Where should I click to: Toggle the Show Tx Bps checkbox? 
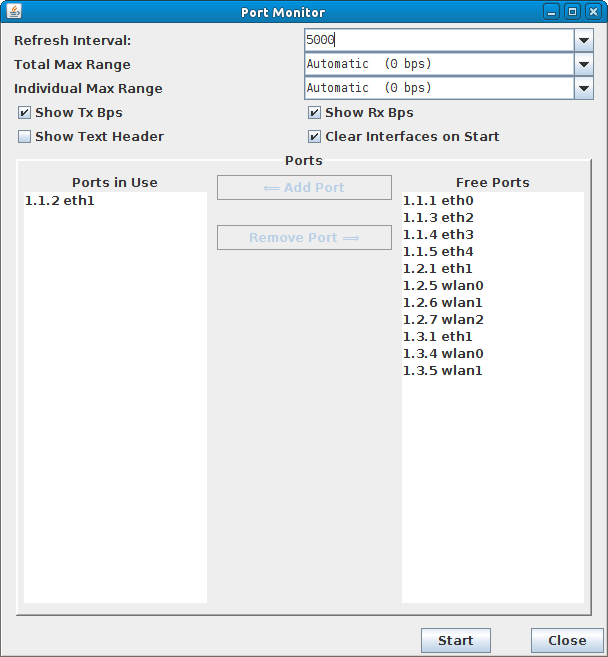coord(24,113)
